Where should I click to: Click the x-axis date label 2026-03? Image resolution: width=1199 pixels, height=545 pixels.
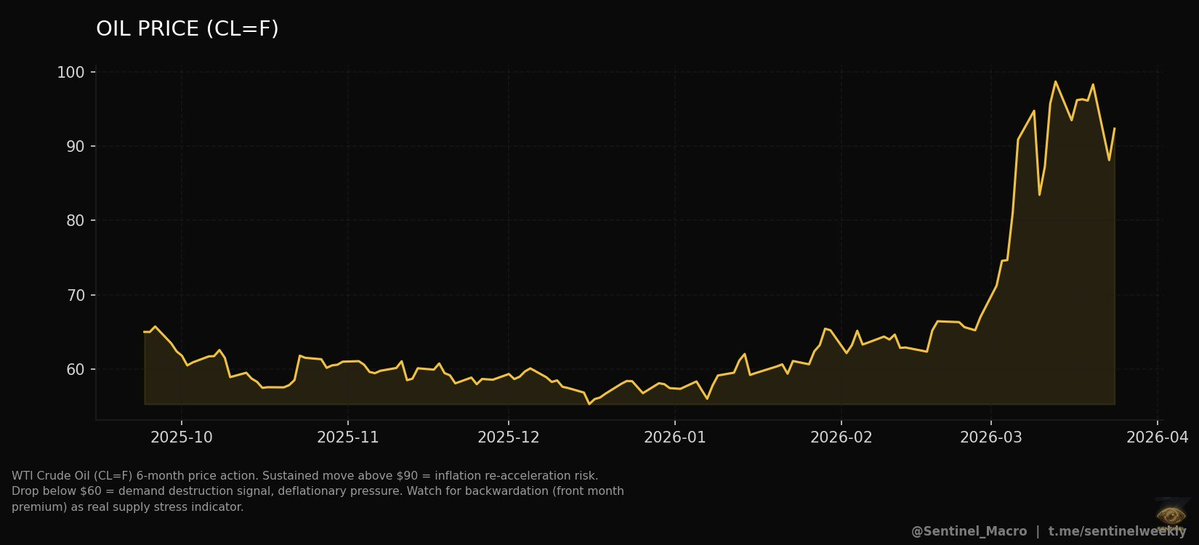tap(991, 437)
